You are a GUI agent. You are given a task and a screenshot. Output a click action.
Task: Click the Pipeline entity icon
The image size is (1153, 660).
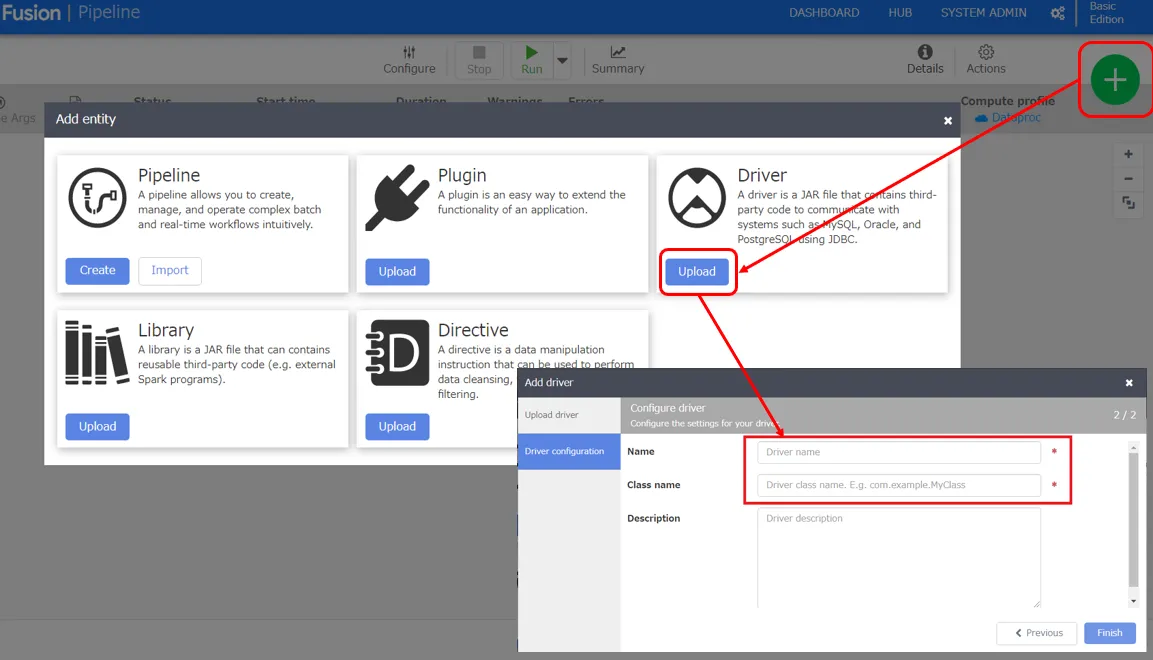[x=97, y=196]
